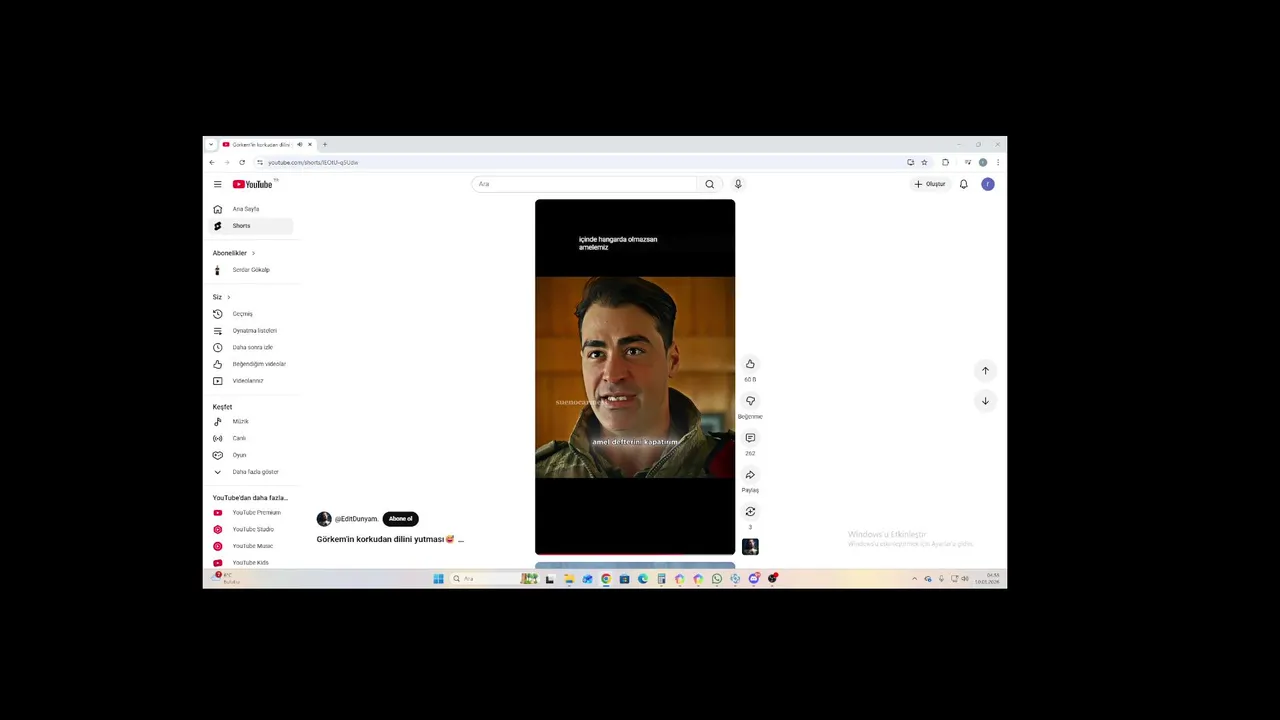Click the Windows taskbar search box
Image resolution: width=1280 pixels, height=720 pixels.
click(494, 579)
